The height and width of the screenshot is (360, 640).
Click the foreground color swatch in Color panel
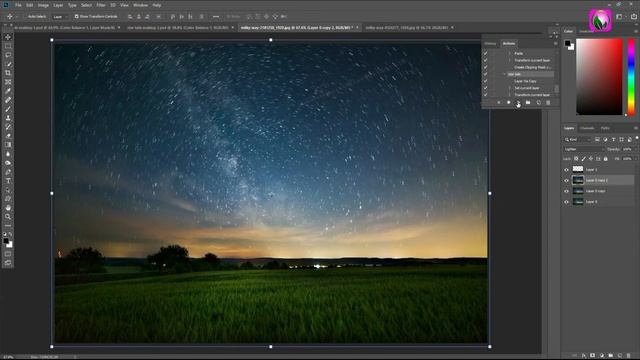point(567,43)
